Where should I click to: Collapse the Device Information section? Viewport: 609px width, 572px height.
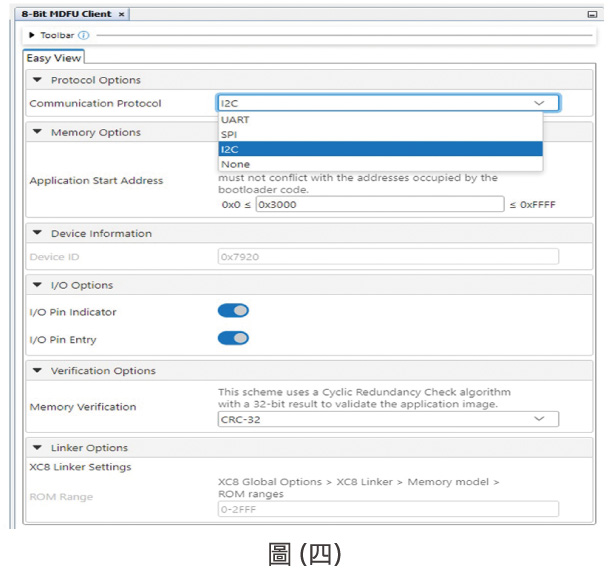(38, 233)
